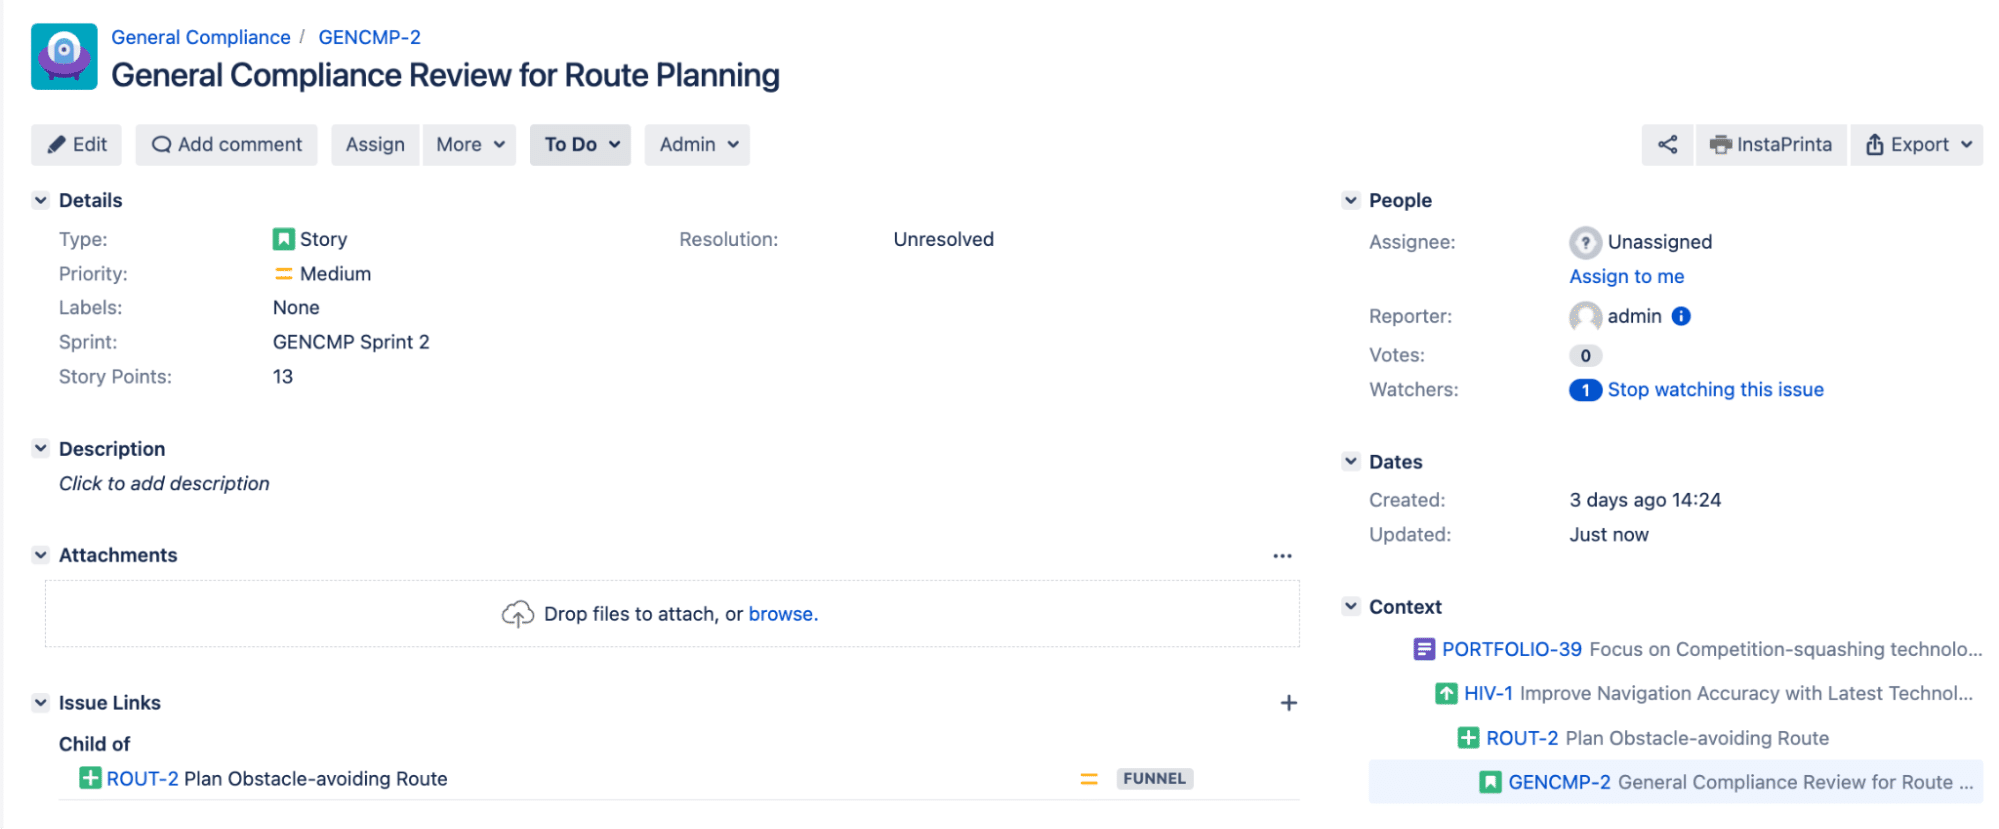The width and height of the screenshot is (1999, 829).
Task: Click the InstaPrinta printer button
Action: (x=1770, y=145)
